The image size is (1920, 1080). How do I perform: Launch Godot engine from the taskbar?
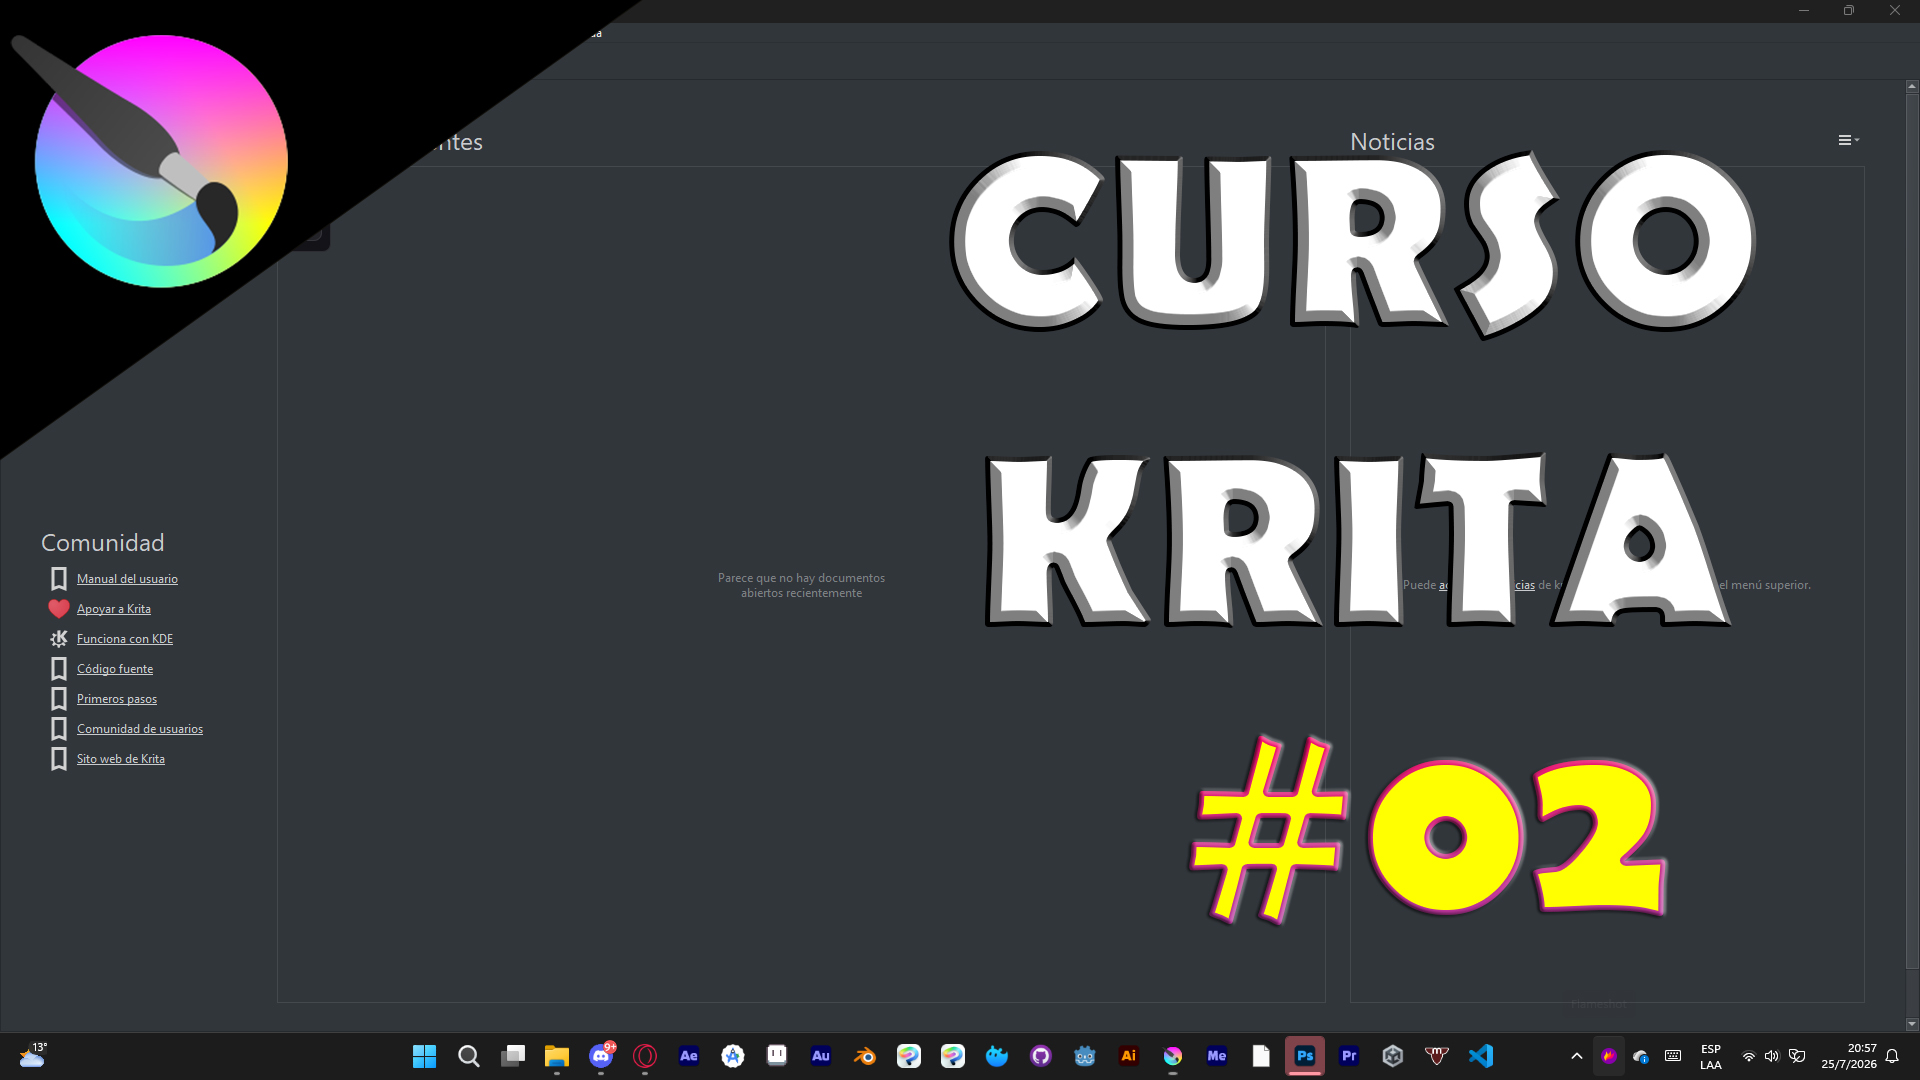(1085, 1056)
